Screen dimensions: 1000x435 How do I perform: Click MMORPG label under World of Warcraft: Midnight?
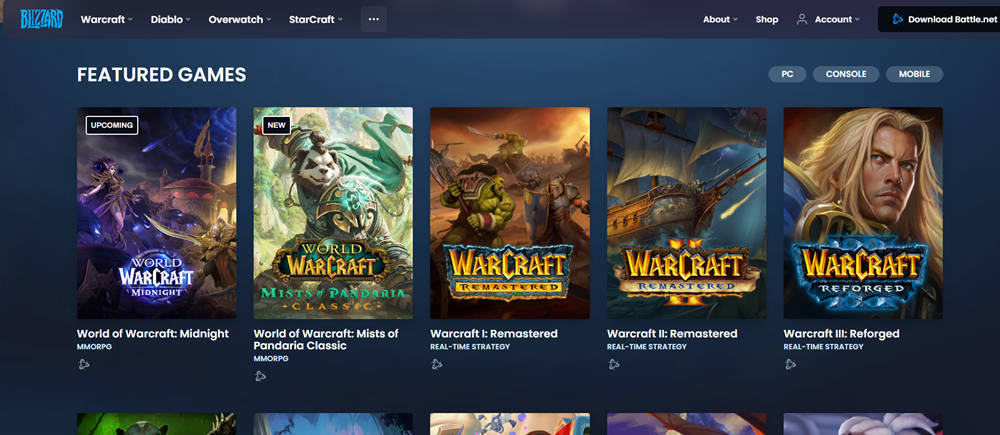click(x=94, y=346)
